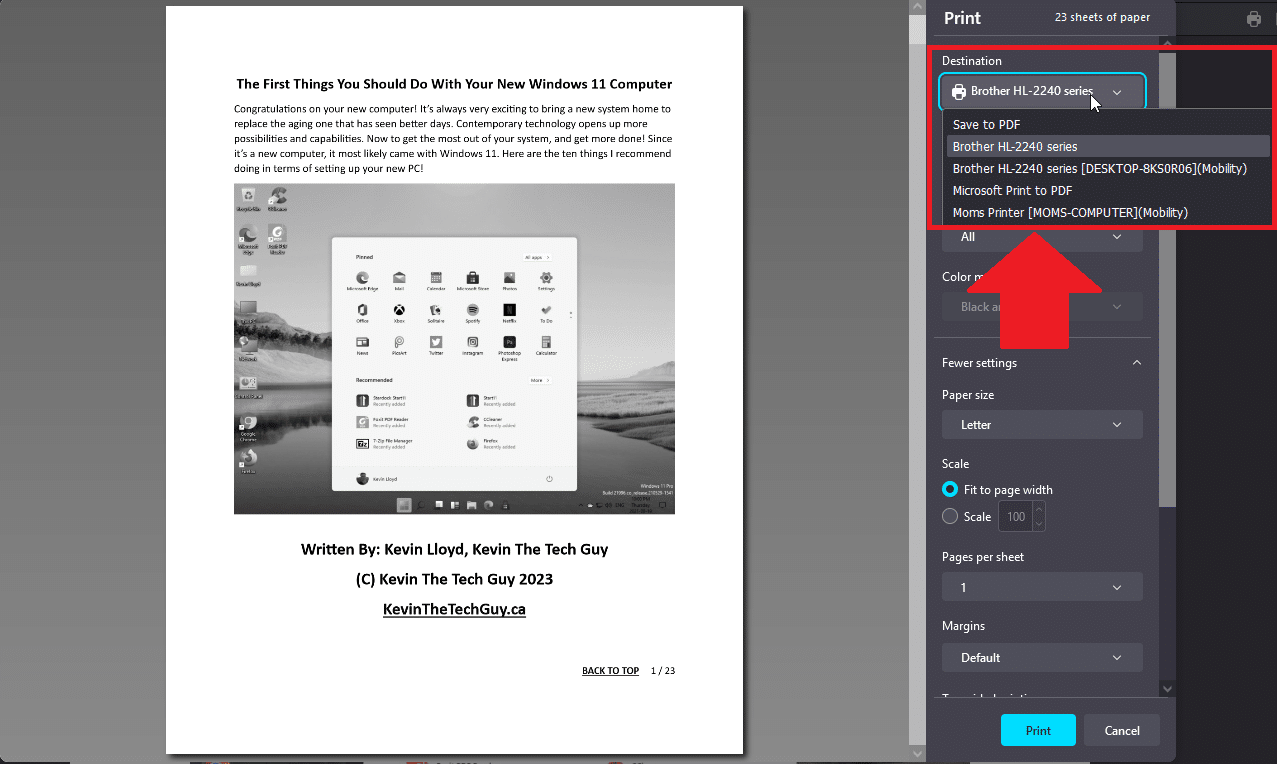Click the Windows 11 screenshot in preview
Viewport: 1277px width, 764px height.
pyautogui.click(x=454, y=348)
